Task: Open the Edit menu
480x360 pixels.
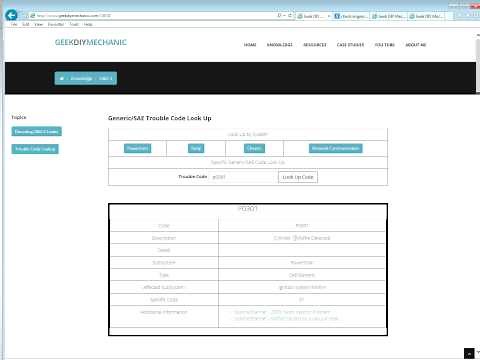Action: tap(26, 24)
